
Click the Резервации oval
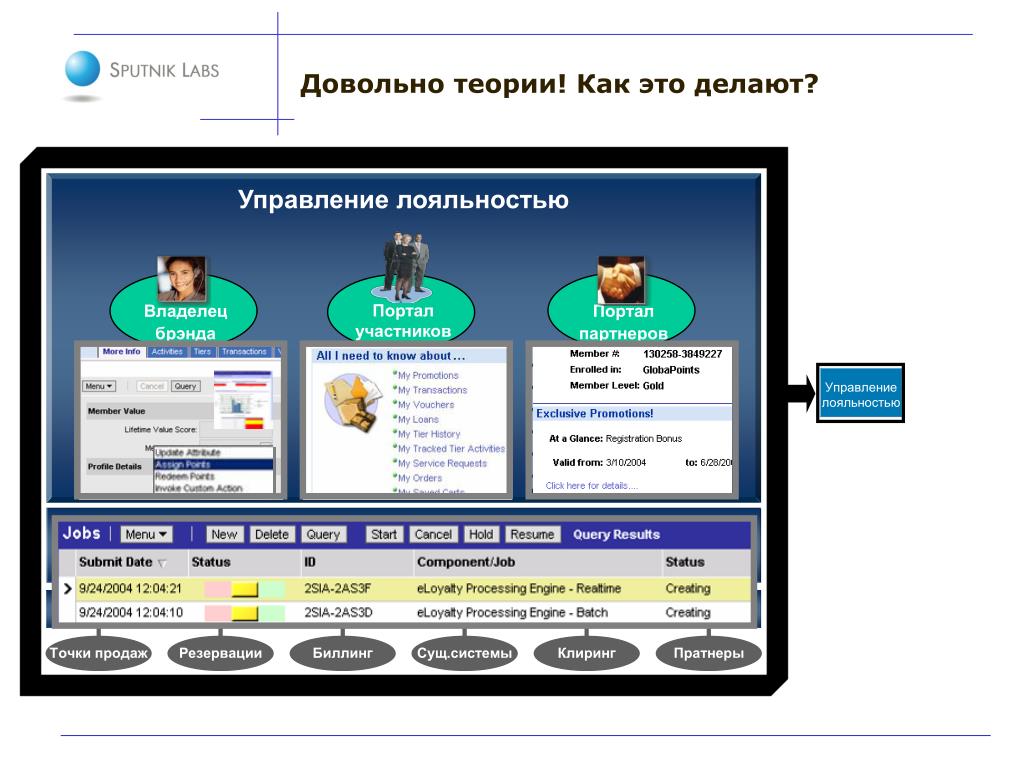(x=220, y=653)
